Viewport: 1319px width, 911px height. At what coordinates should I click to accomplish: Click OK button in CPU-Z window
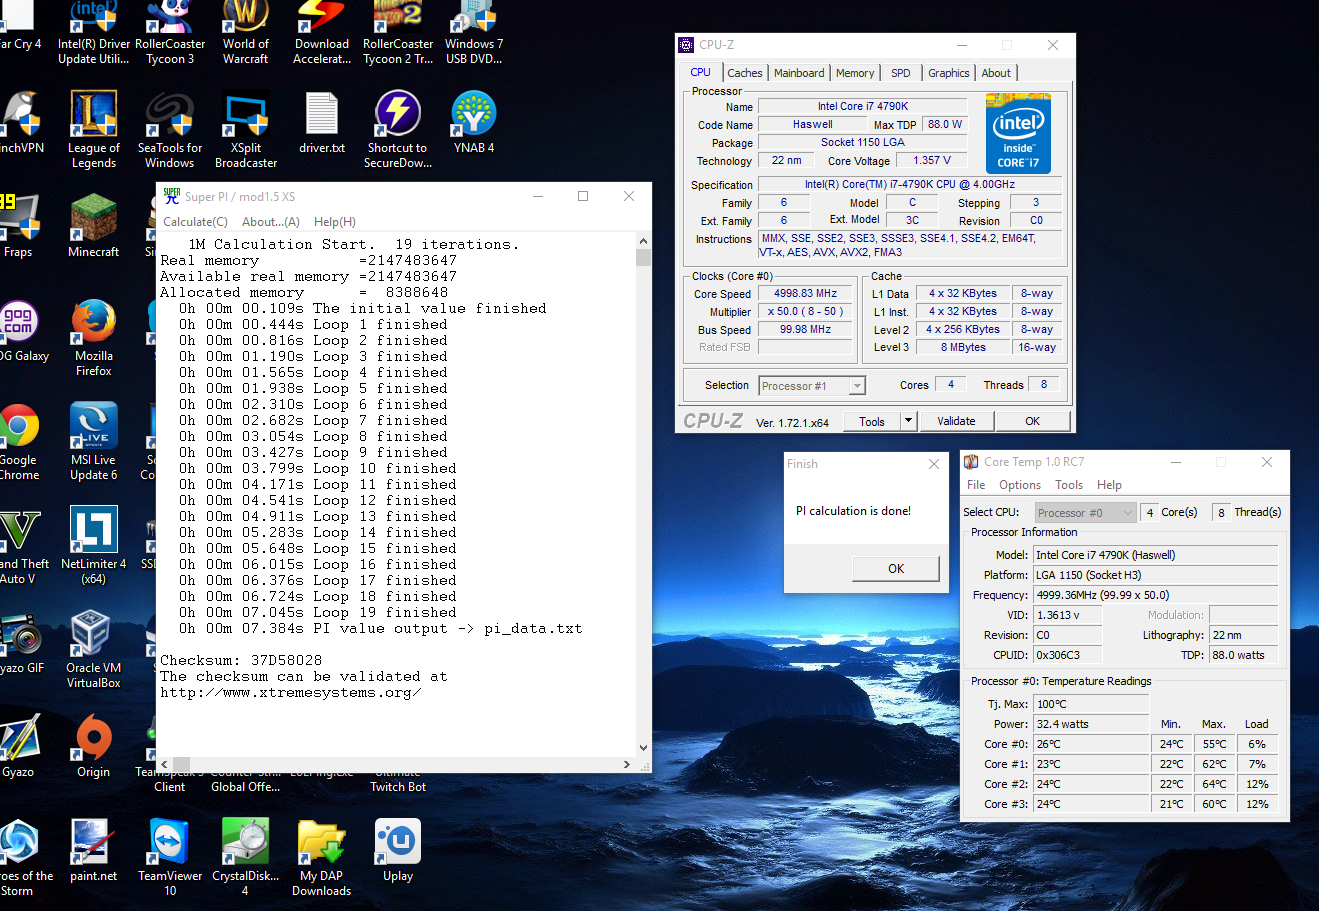(1033, 421)
